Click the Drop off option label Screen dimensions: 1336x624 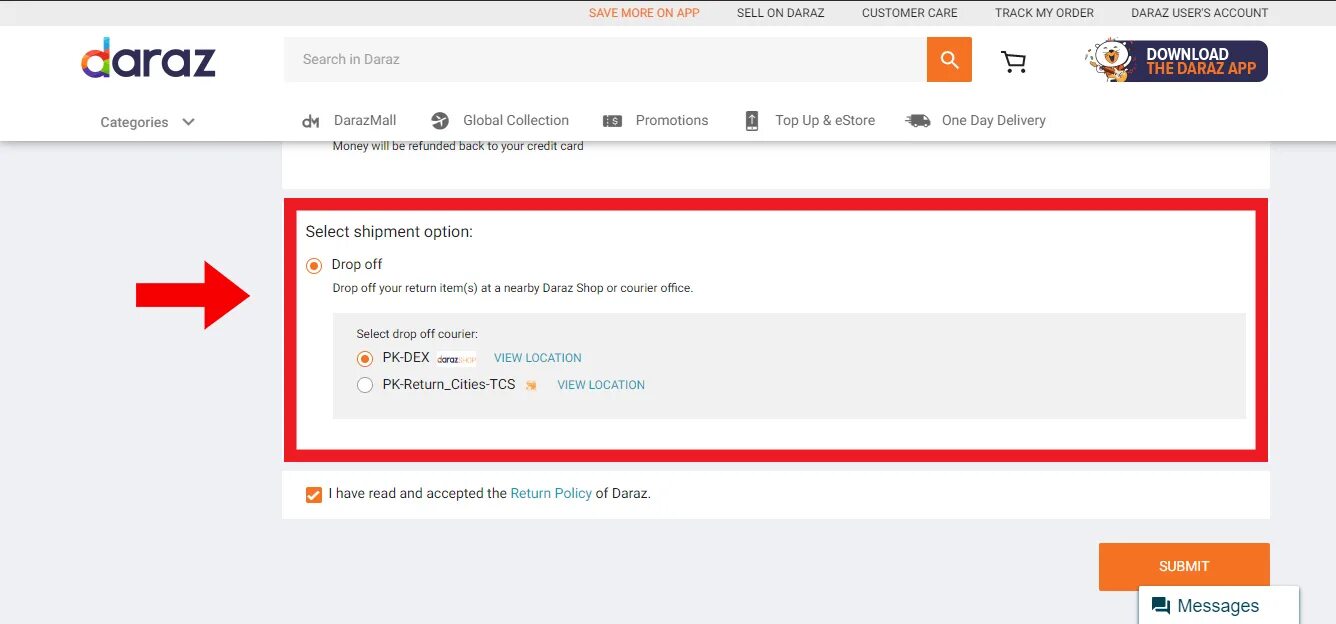357,264
